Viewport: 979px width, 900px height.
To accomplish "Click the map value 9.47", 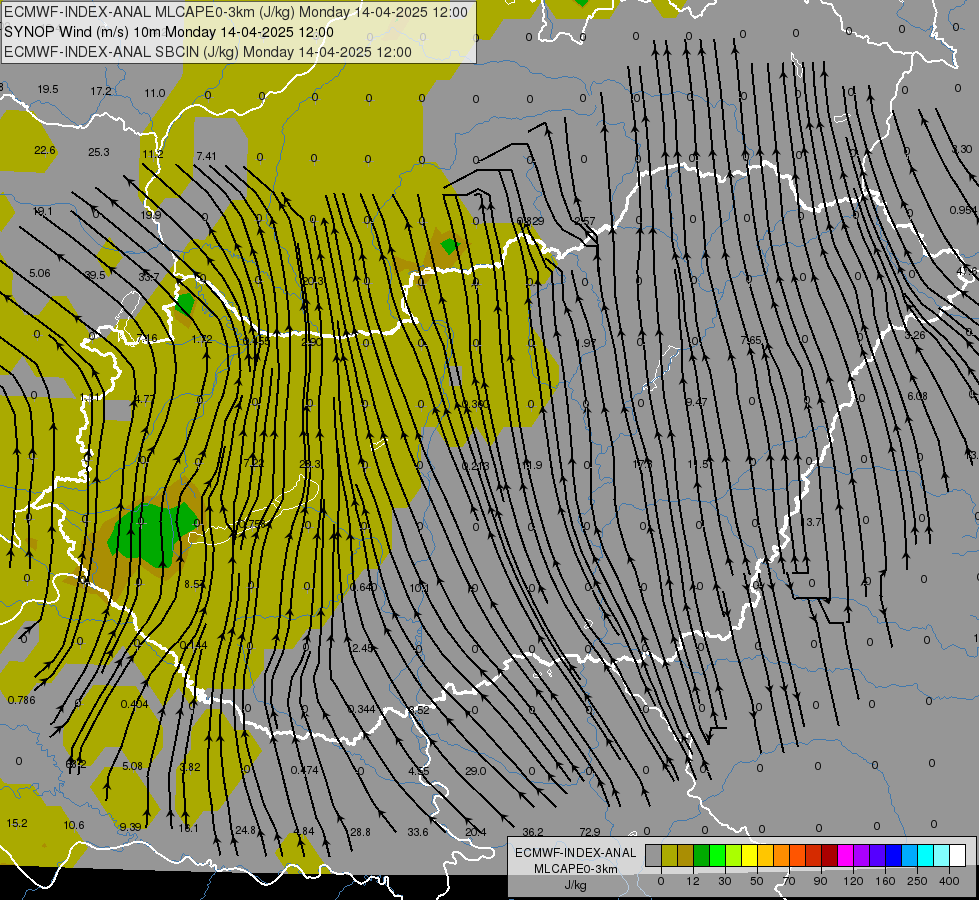I will point(696,402).
